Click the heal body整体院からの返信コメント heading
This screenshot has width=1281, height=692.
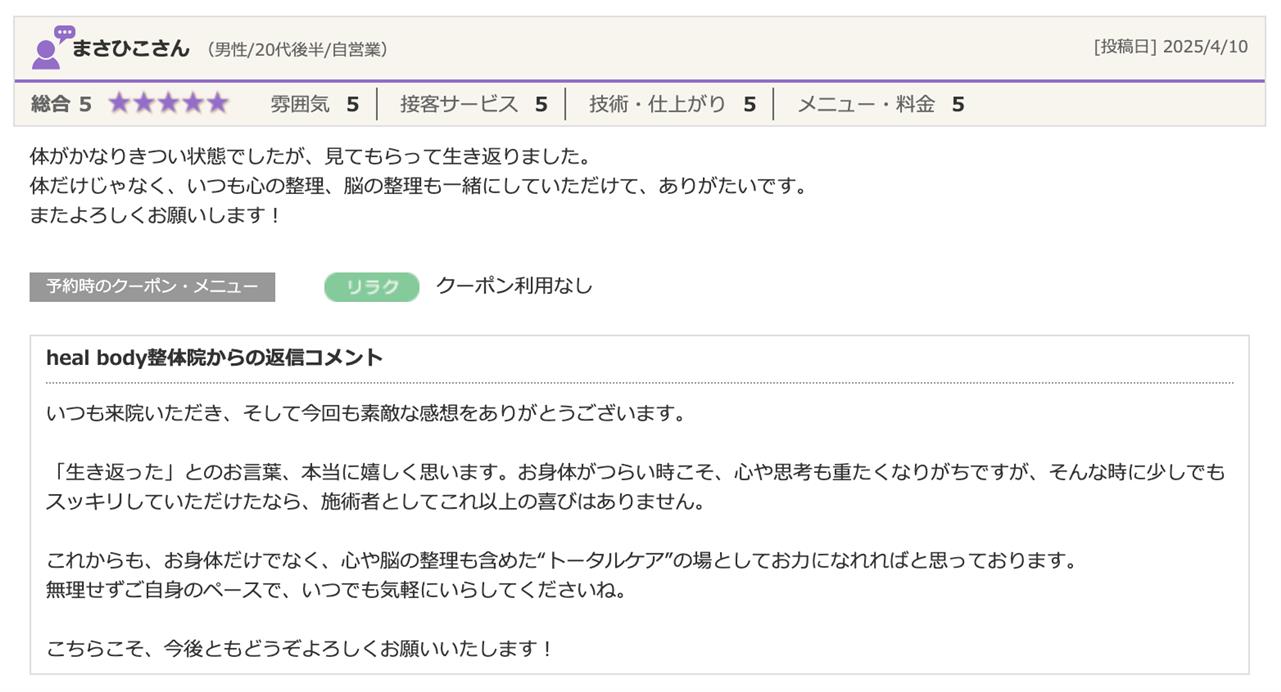(214, 358)
